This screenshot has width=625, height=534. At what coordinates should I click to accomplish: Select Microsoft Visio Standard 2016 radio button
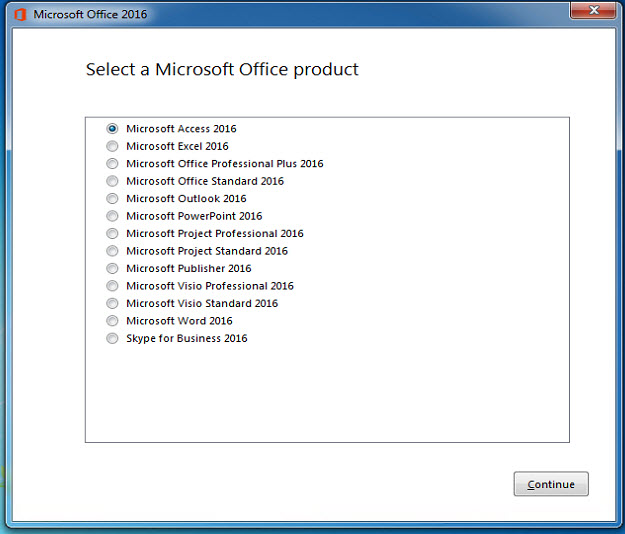click(112, 304)
